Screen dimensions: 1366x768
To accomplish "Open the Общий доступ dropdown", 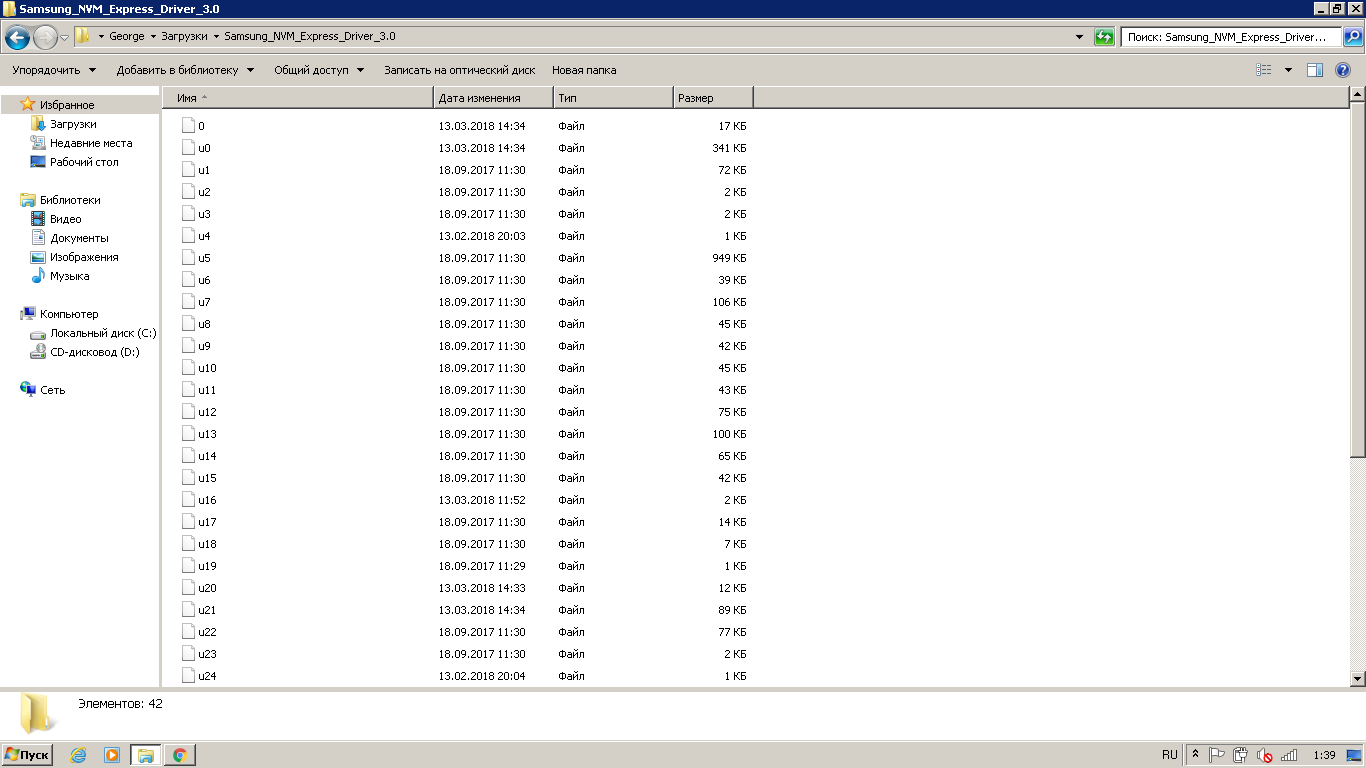I will click(319, 70).
